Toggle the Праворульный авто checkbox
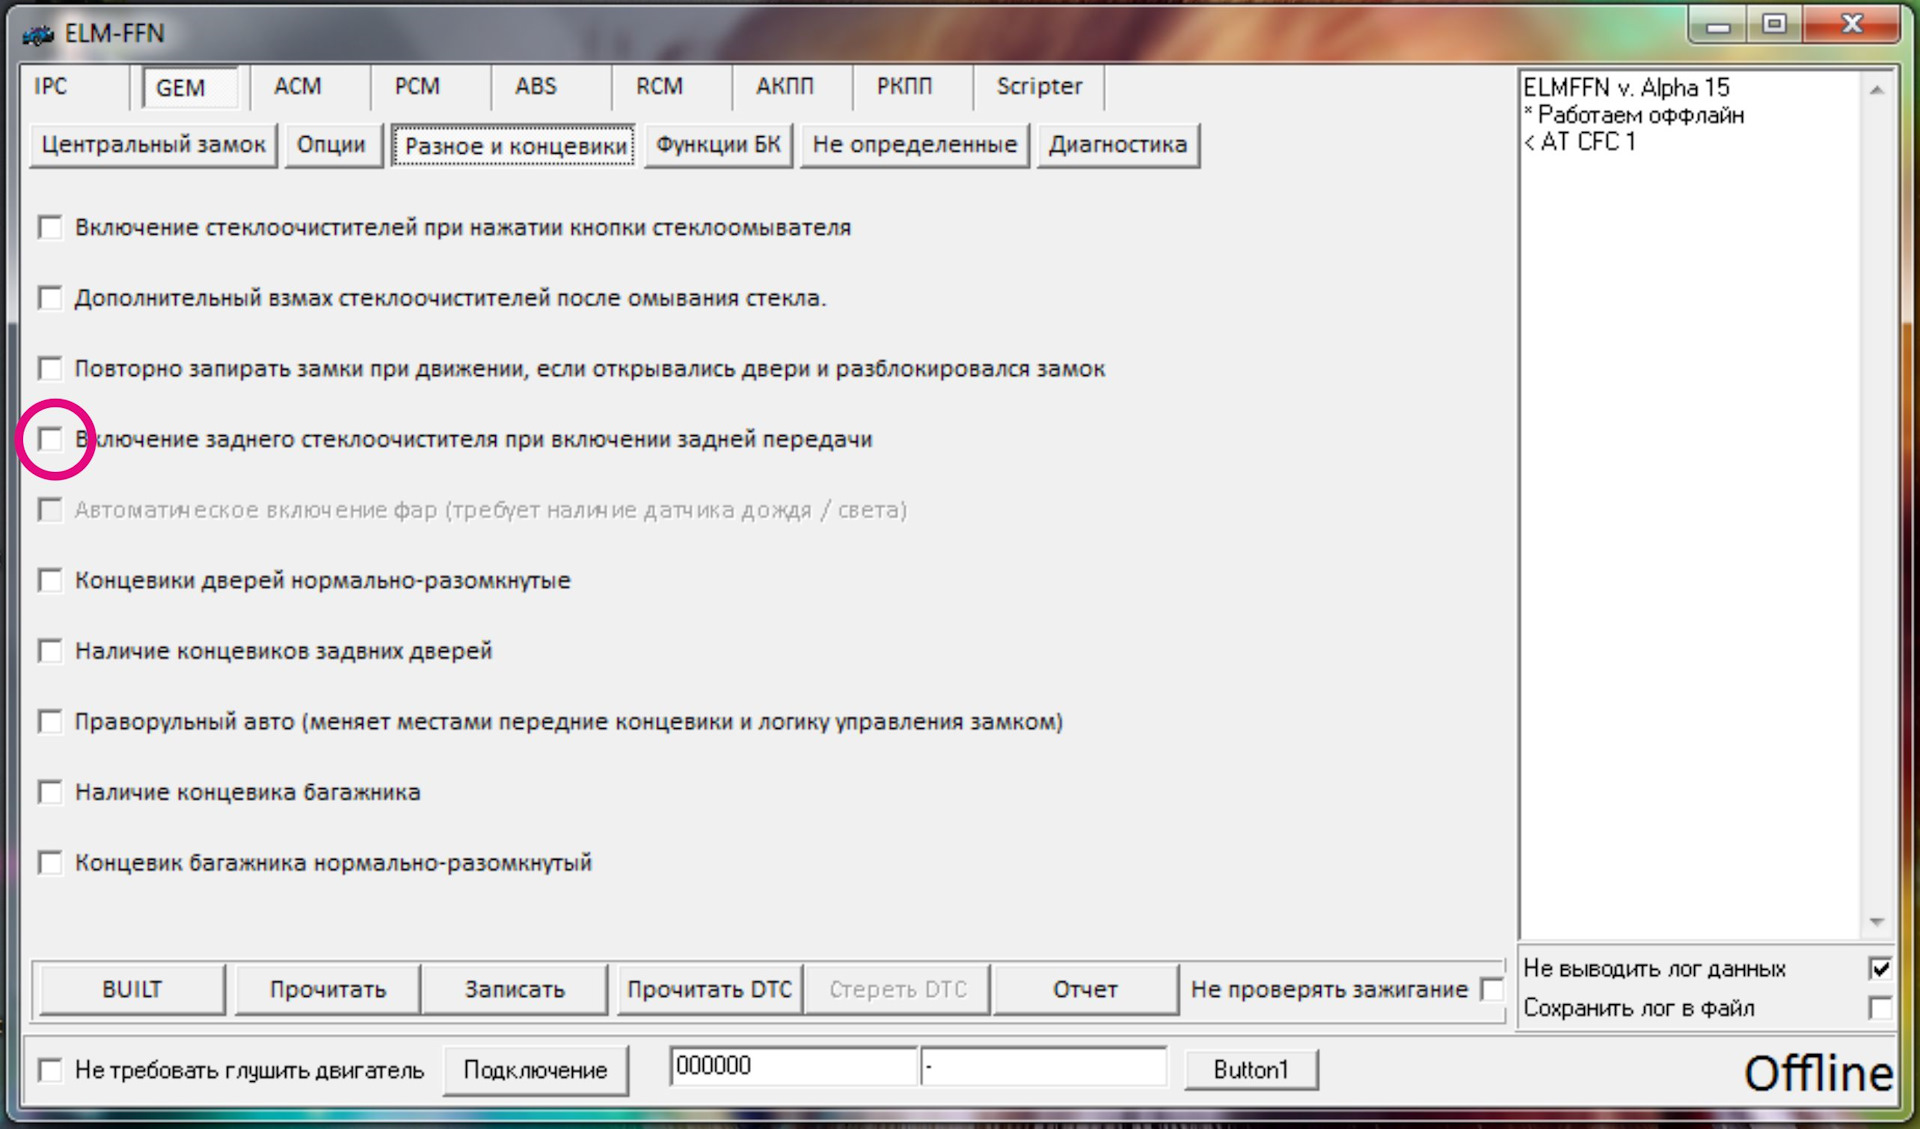1920x1129 pixels. [x=51, y=720]
